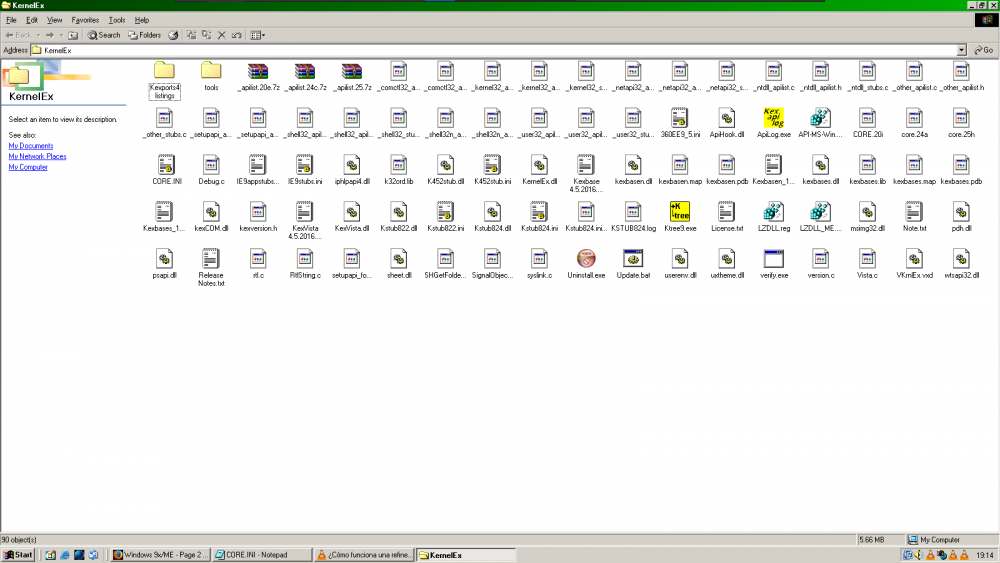1000x563 pixels.
Task: Open the Tools menu
Action: pyautogui.click(x=117, y=20)
